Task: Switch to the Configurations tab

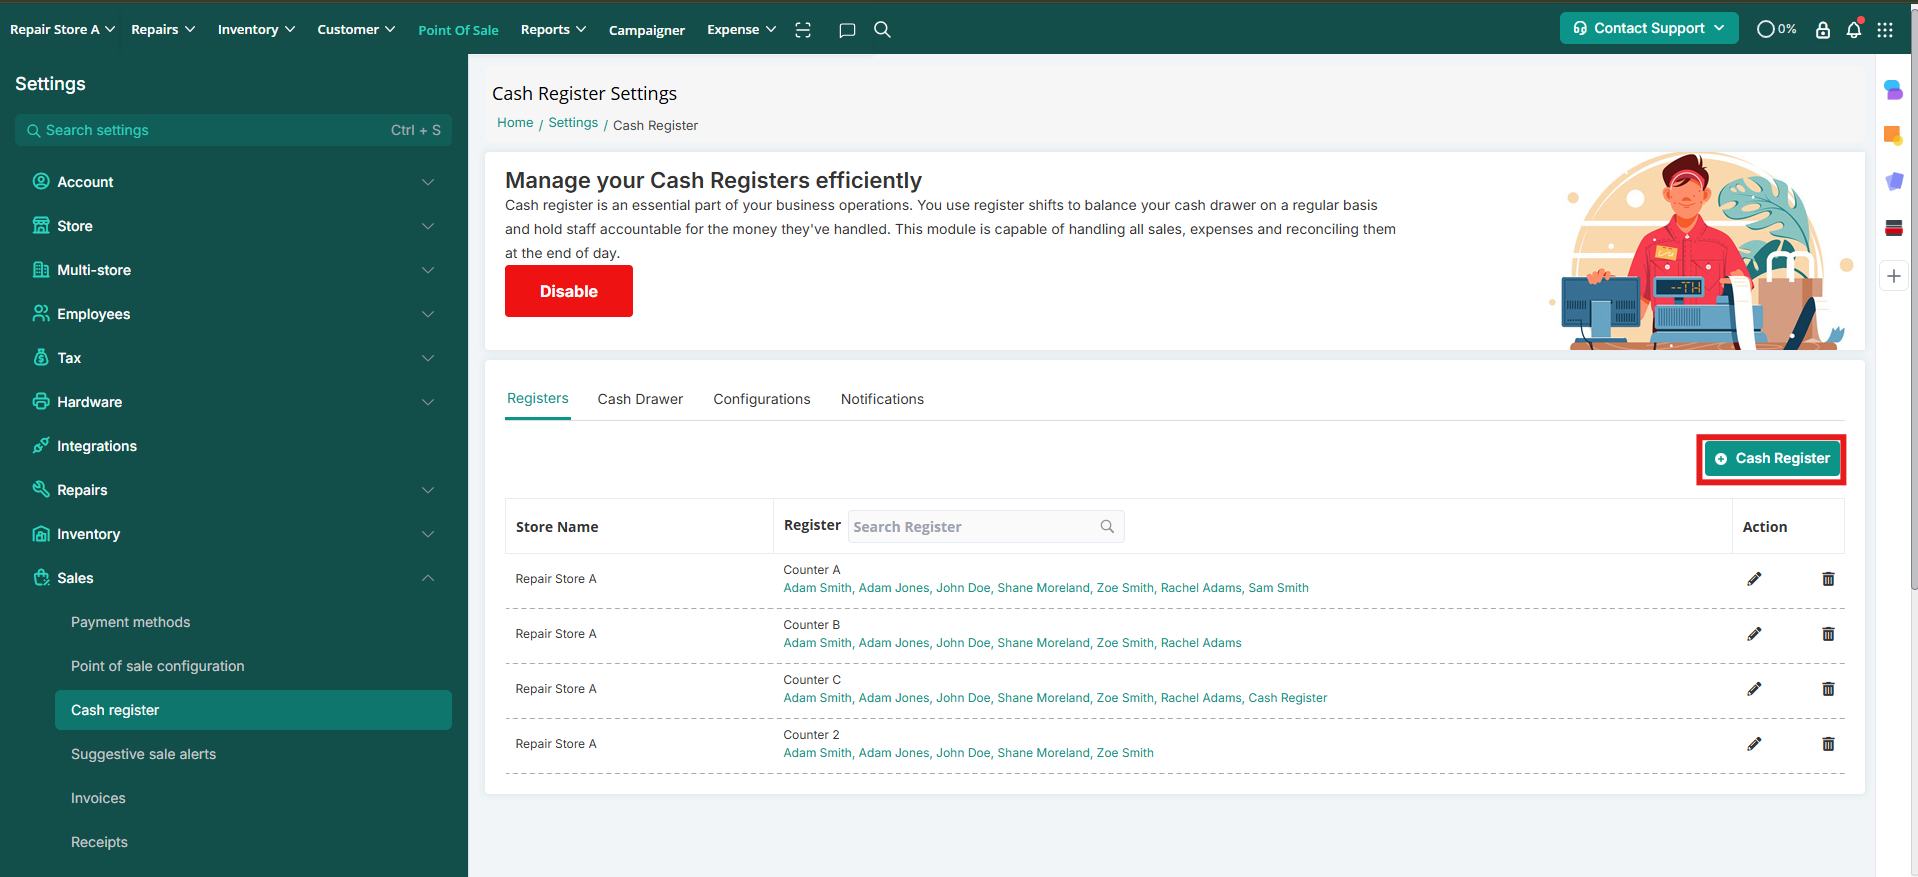Action: pos(761,399)
